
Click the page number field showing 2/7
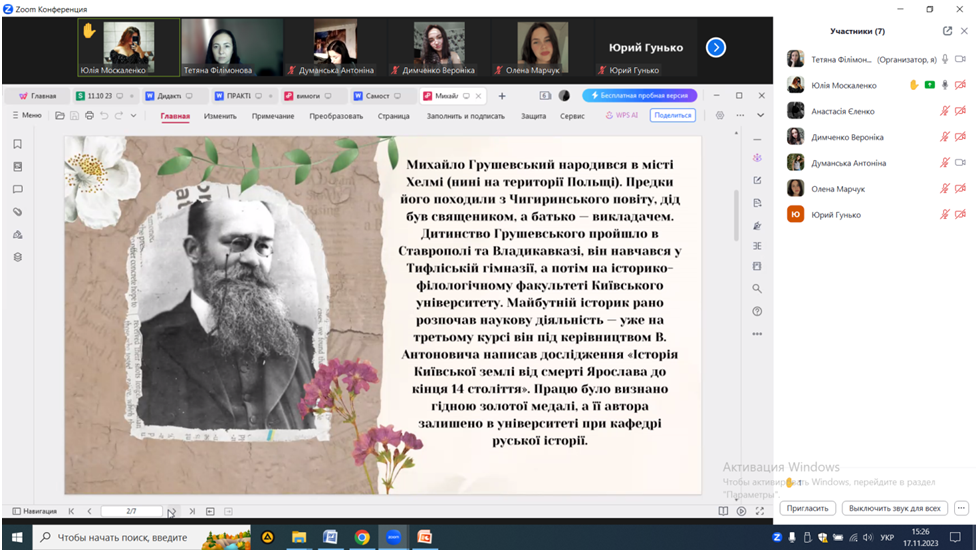pos(132,511)
